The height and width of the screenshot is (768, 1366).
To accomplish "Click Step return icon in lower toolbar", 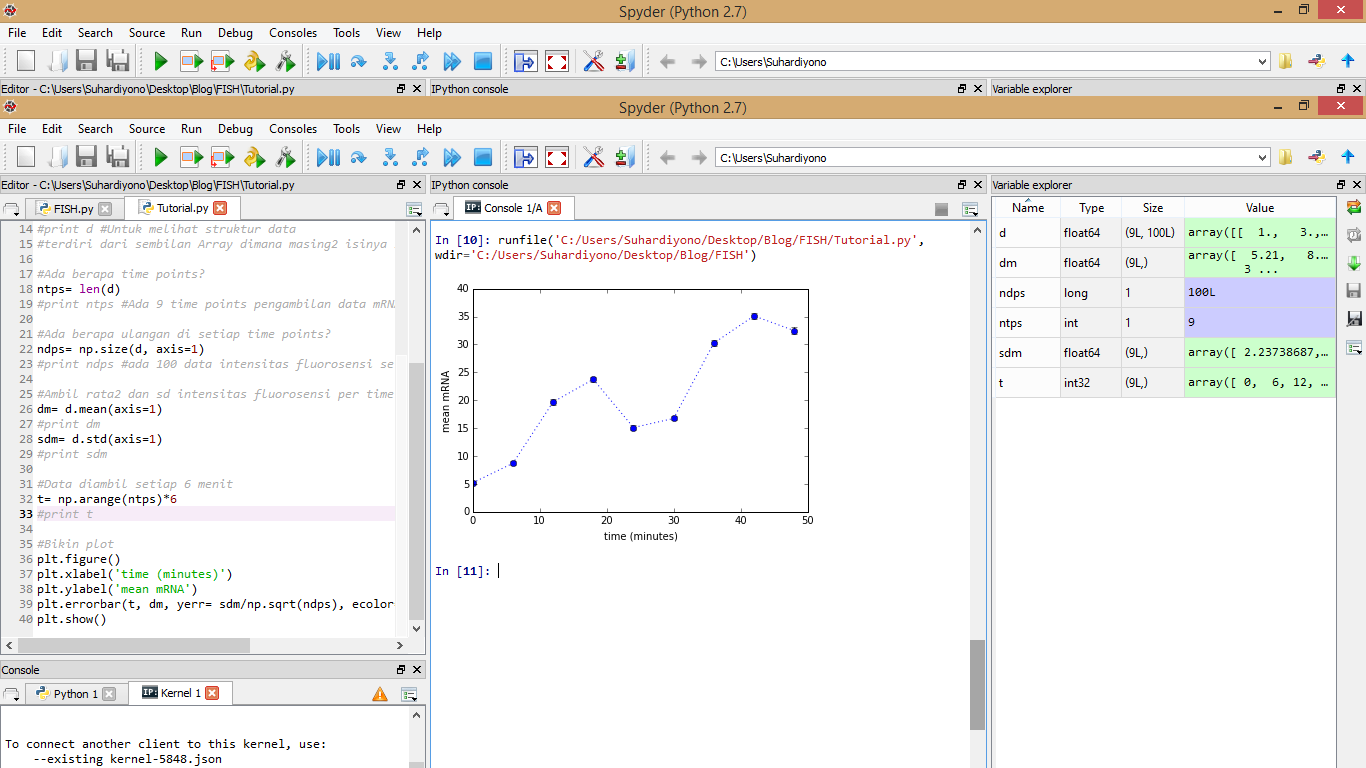I will click(x=421, y=157).
